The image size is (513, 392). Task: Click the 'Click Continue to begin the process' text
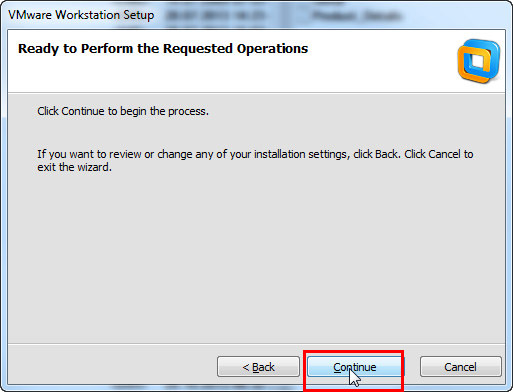123,111
